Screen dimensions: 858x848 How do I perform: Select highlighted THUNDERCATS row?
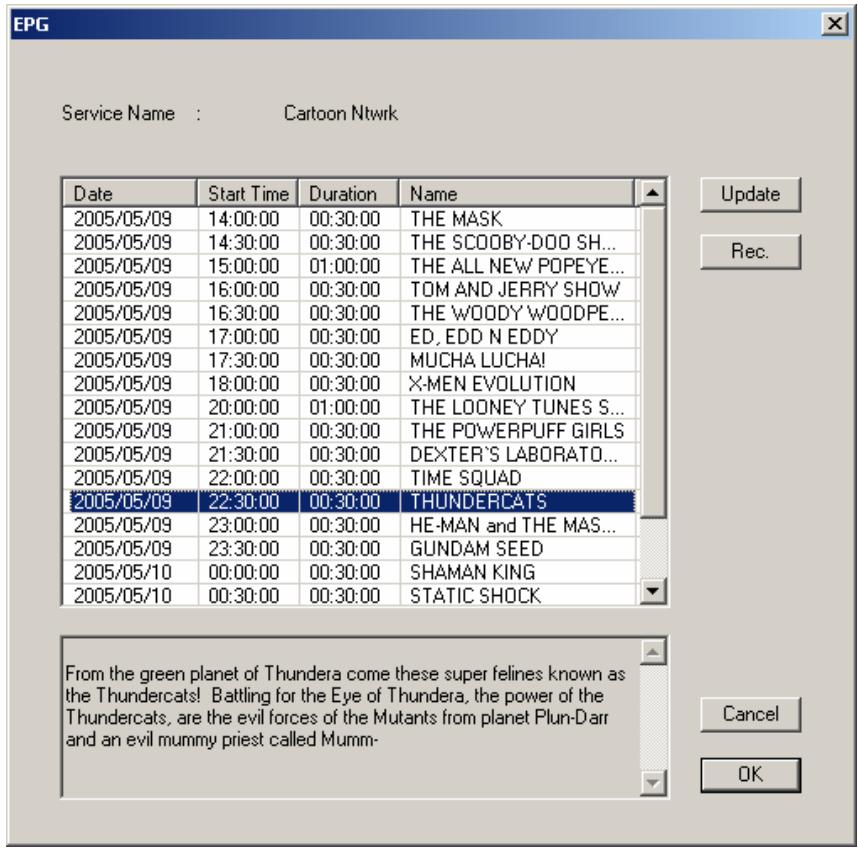350,501
